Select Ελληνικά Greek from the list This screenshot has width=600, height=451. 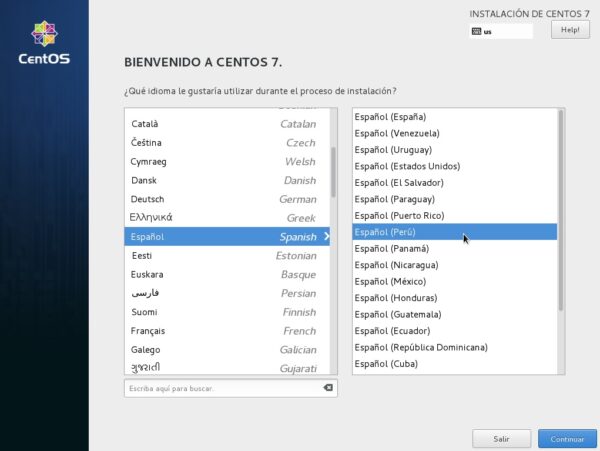click(x=223, y=217)
